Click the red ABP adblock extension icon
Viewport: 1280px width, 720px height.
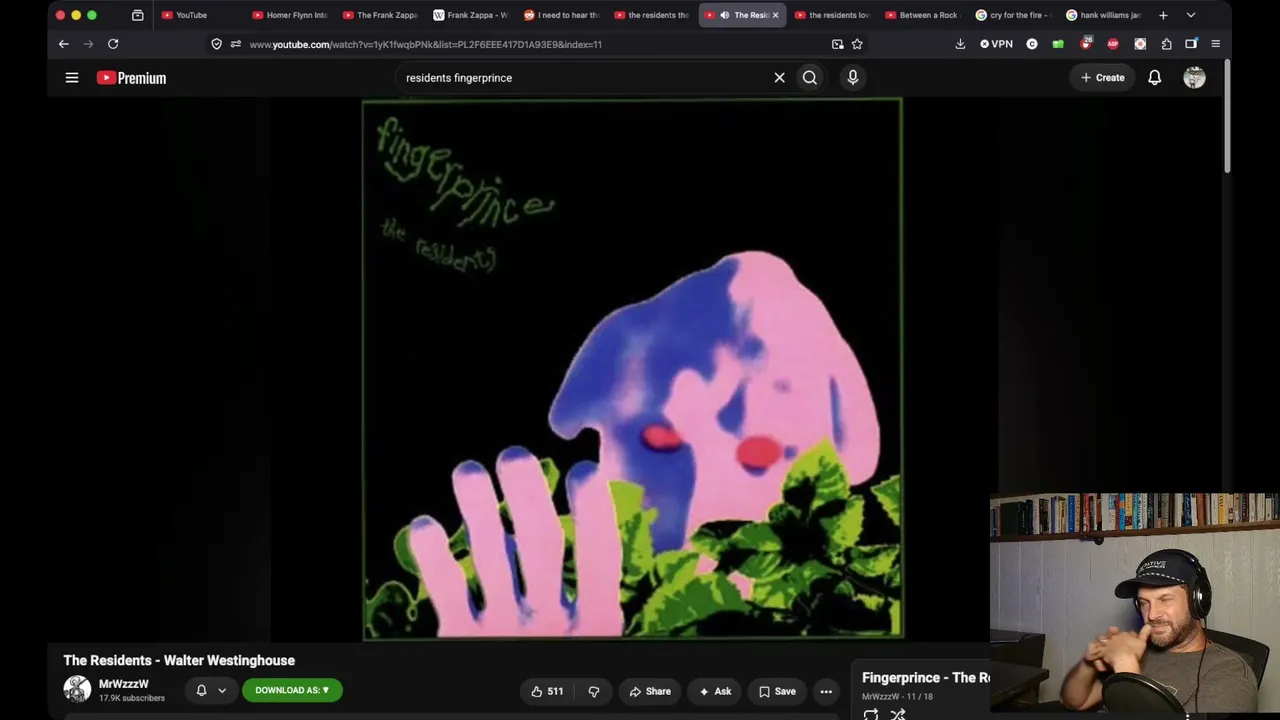(x=1113, y=44)
